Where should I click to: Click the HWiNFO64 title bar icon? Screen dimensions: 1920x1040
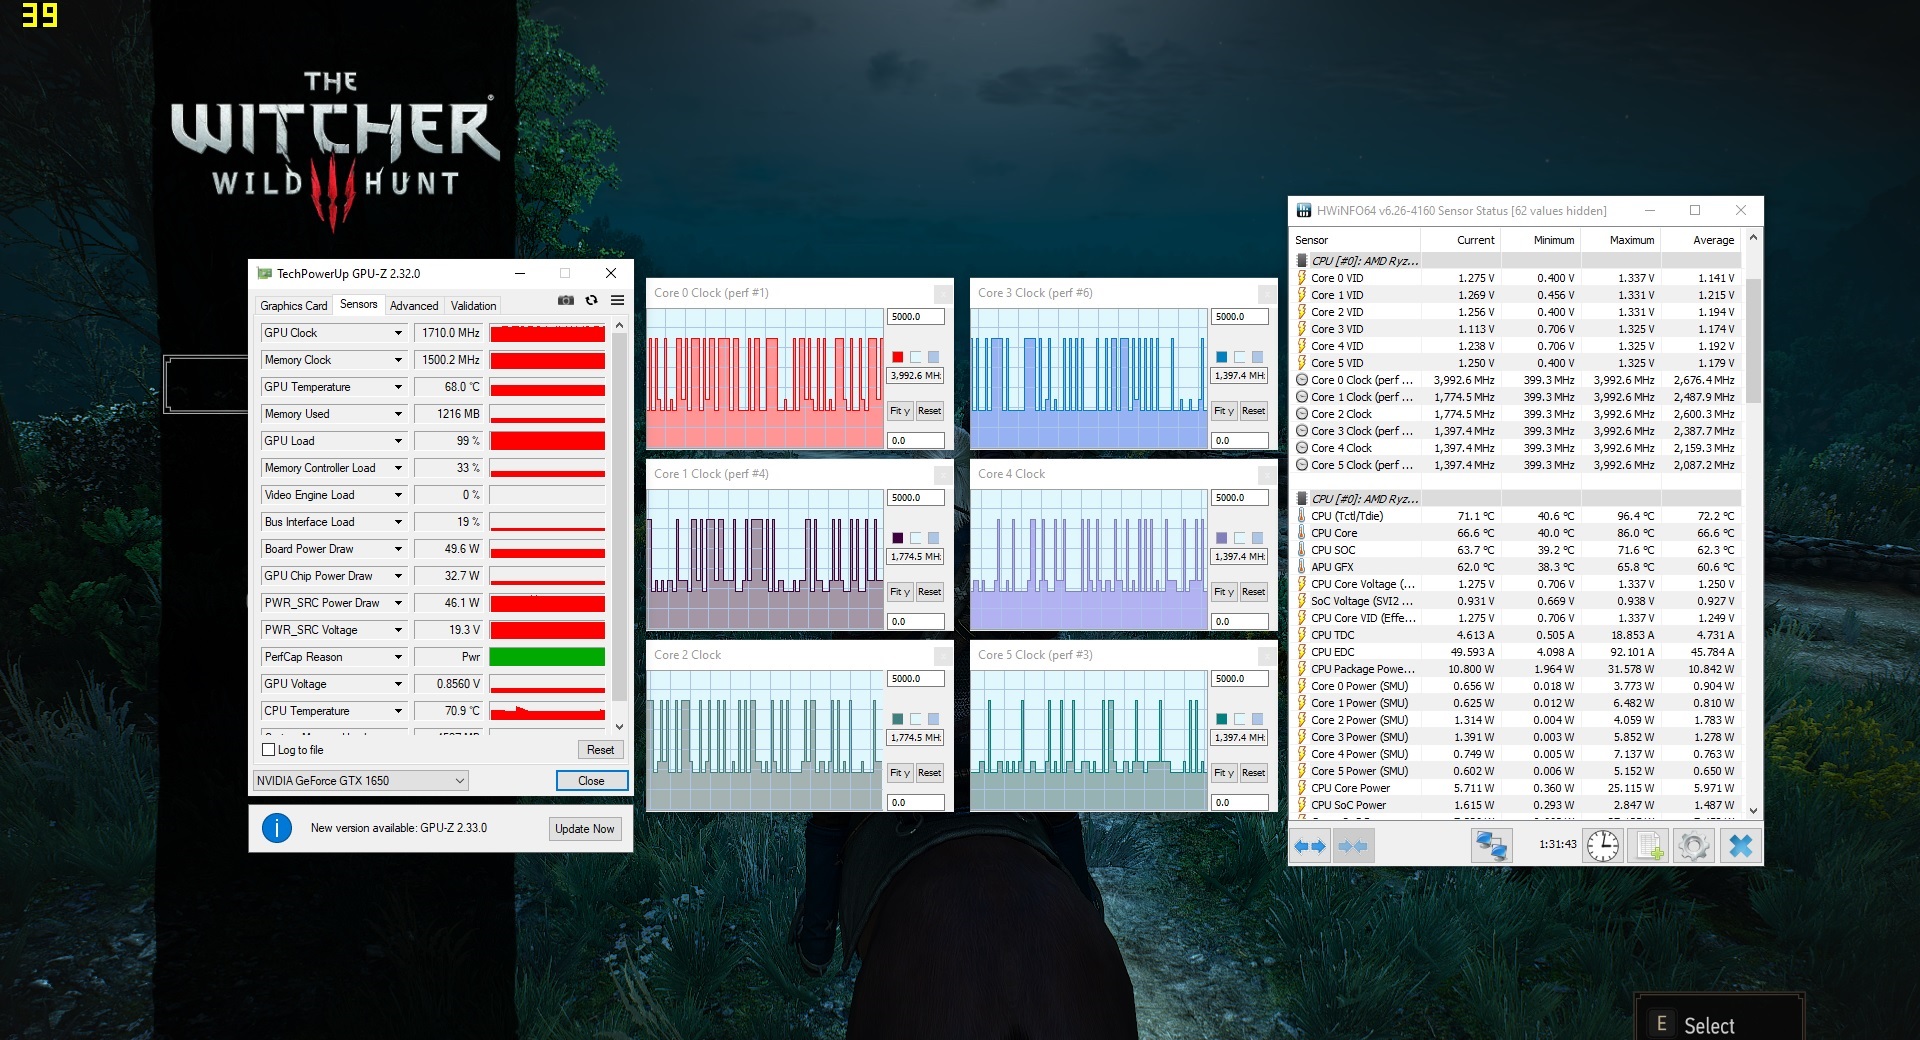[1304, 211]
